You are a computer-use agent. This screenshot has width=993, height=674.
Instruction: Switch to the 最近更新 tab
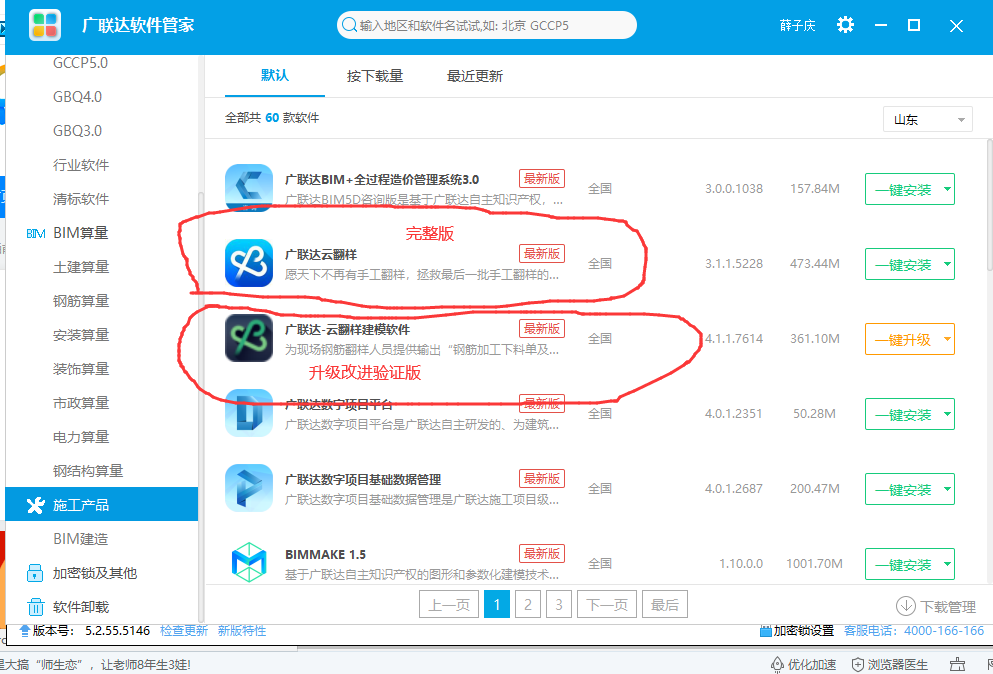coord(474,76)
